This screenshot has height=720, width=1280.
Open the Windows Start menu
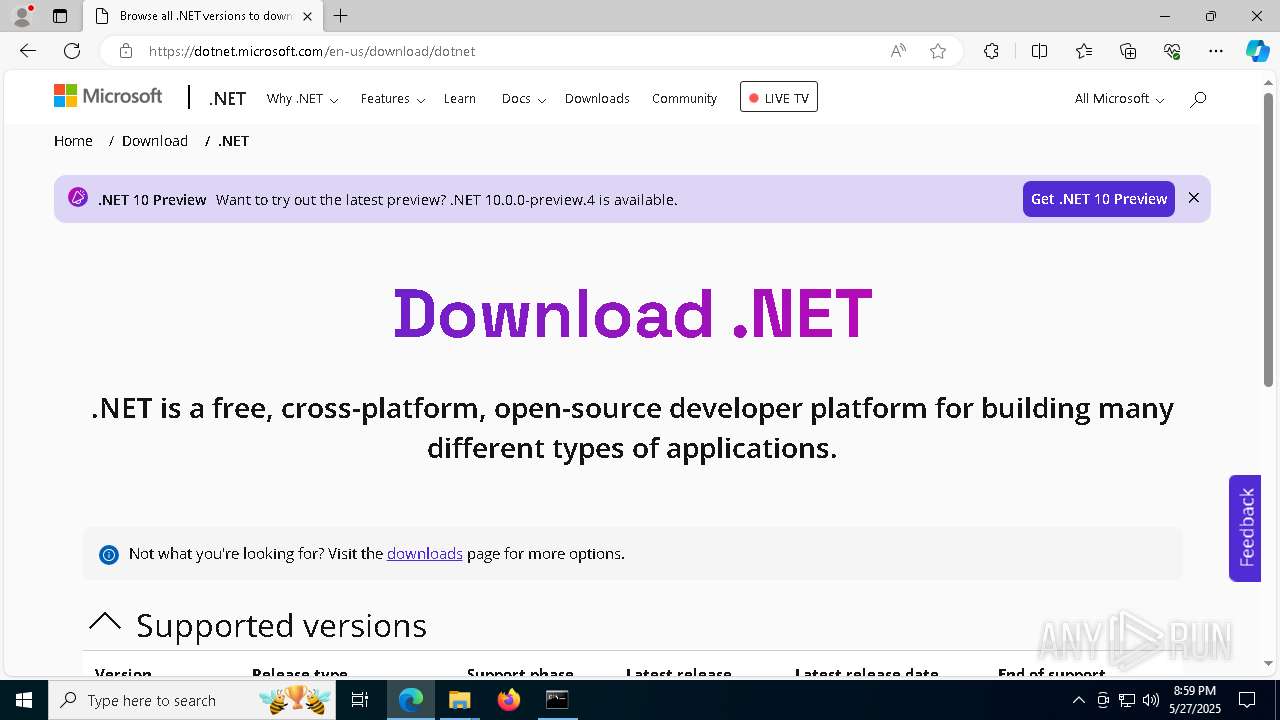[x=24, y=700]
